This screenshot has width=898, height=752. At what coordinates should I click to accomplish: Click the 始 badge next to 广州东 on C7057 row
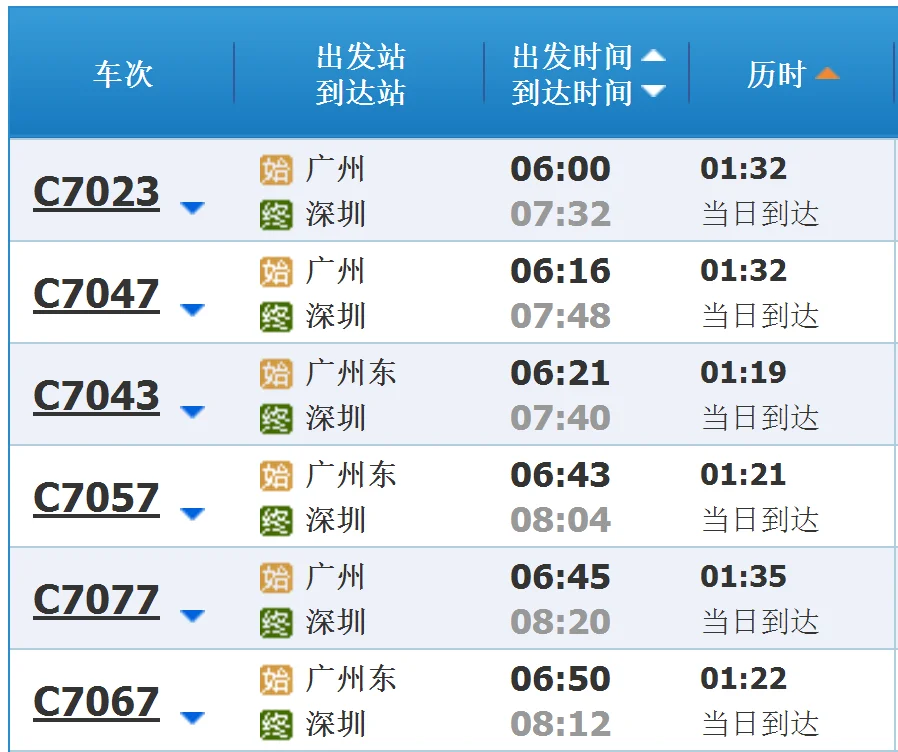coord(275,475)
